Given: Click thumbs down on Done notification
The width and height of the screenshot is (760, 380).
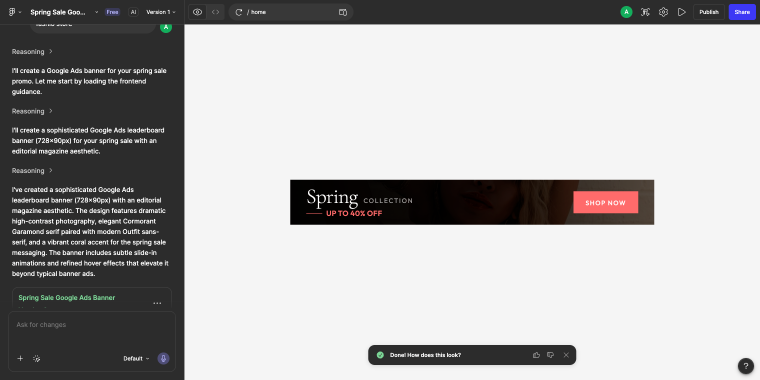Looking at the screenshot, I should click(x=550, y=355).
